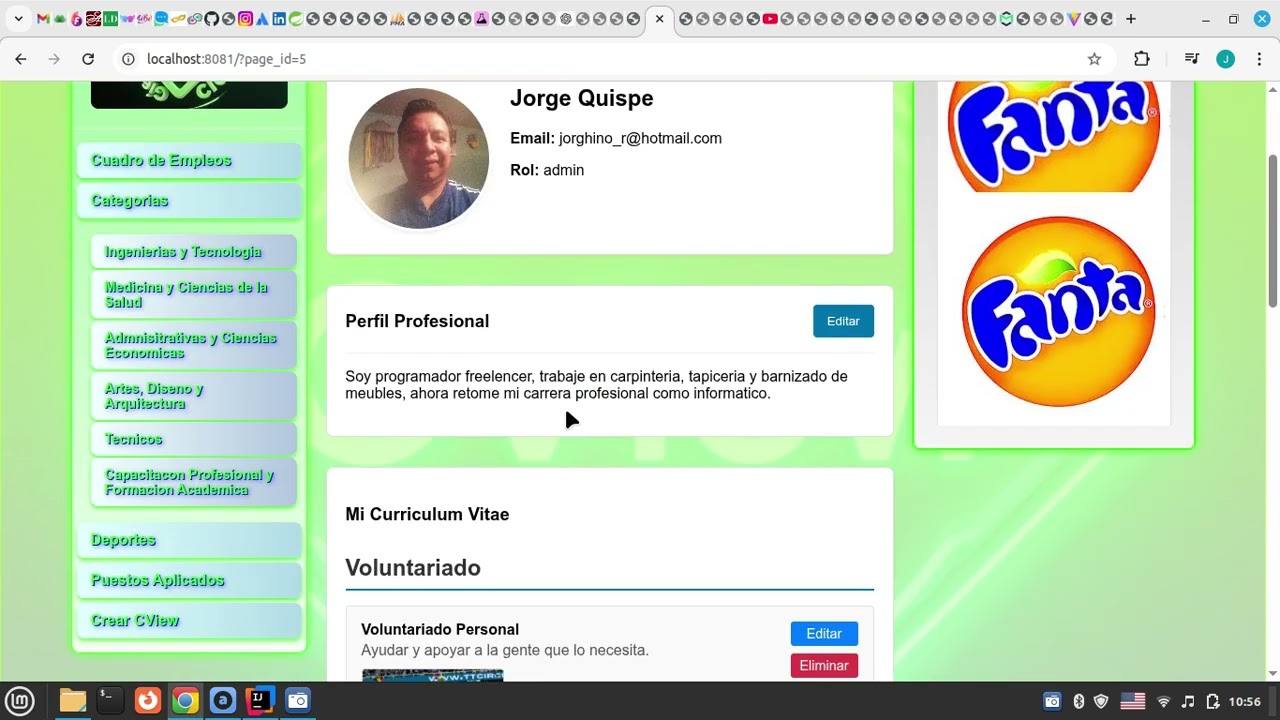Click the localhost address bar
The height and width of the screenshot is (720, 1280).
tap(600, 59)
